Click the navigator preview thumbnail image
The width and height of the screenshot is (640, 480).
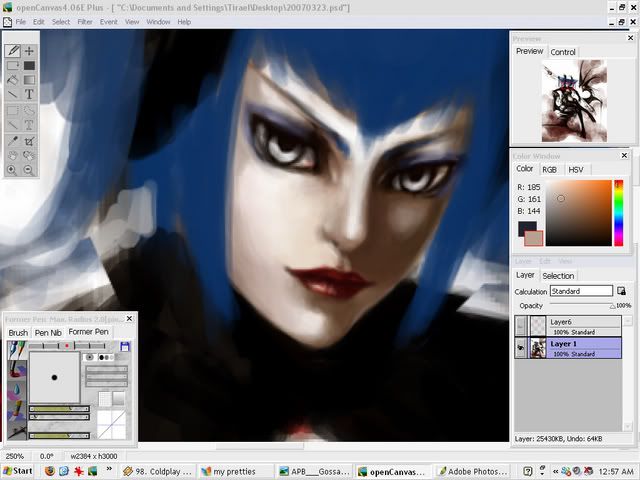(574, 101)
